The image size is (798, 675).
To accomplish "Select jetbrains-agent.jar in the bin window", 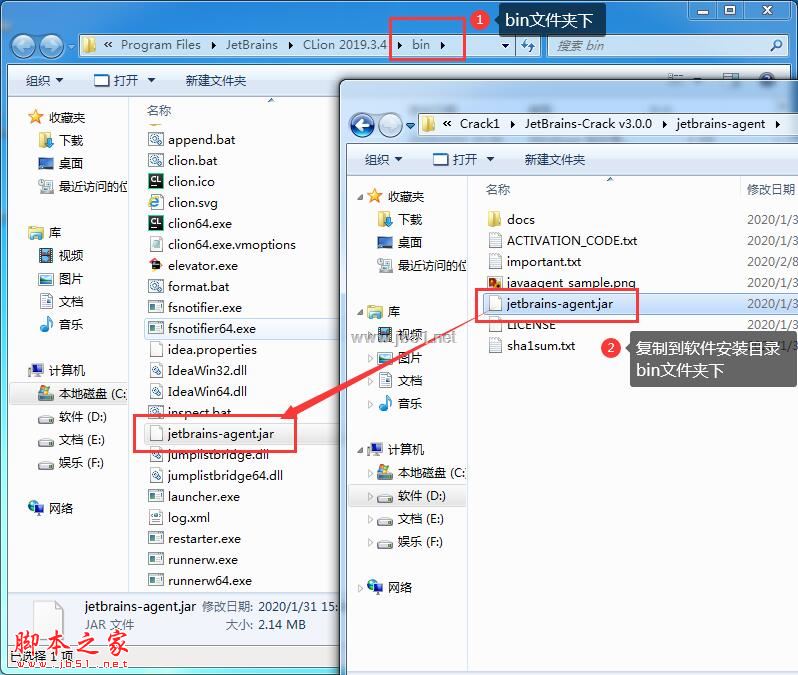I will (x=221, y=434).
